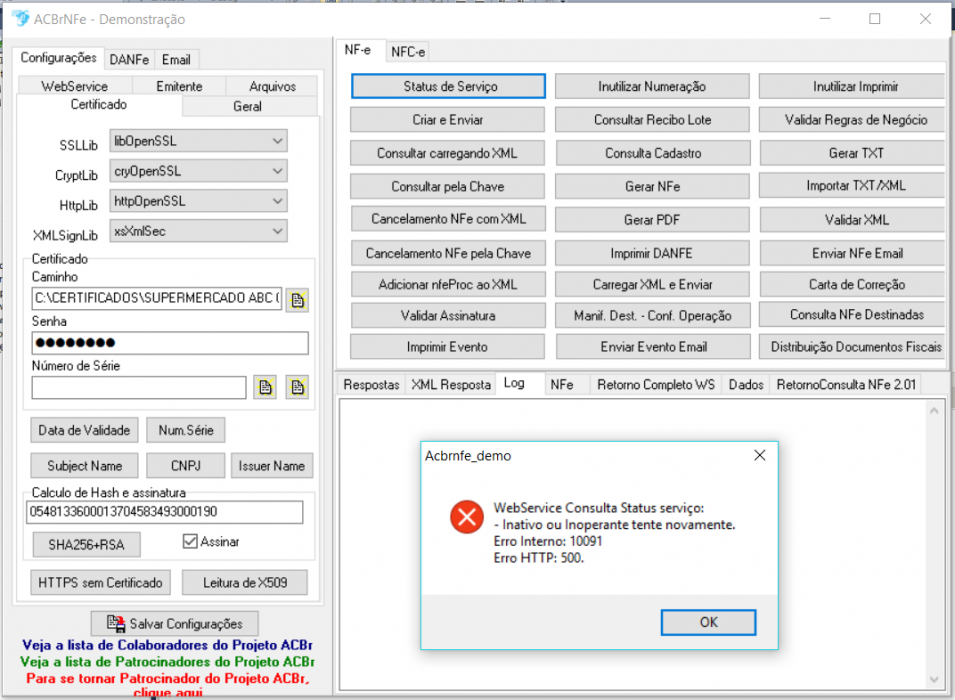Toggle the Assinar checkbox
The height and width of the screenshot is (700, 955).
click(190, 541)
